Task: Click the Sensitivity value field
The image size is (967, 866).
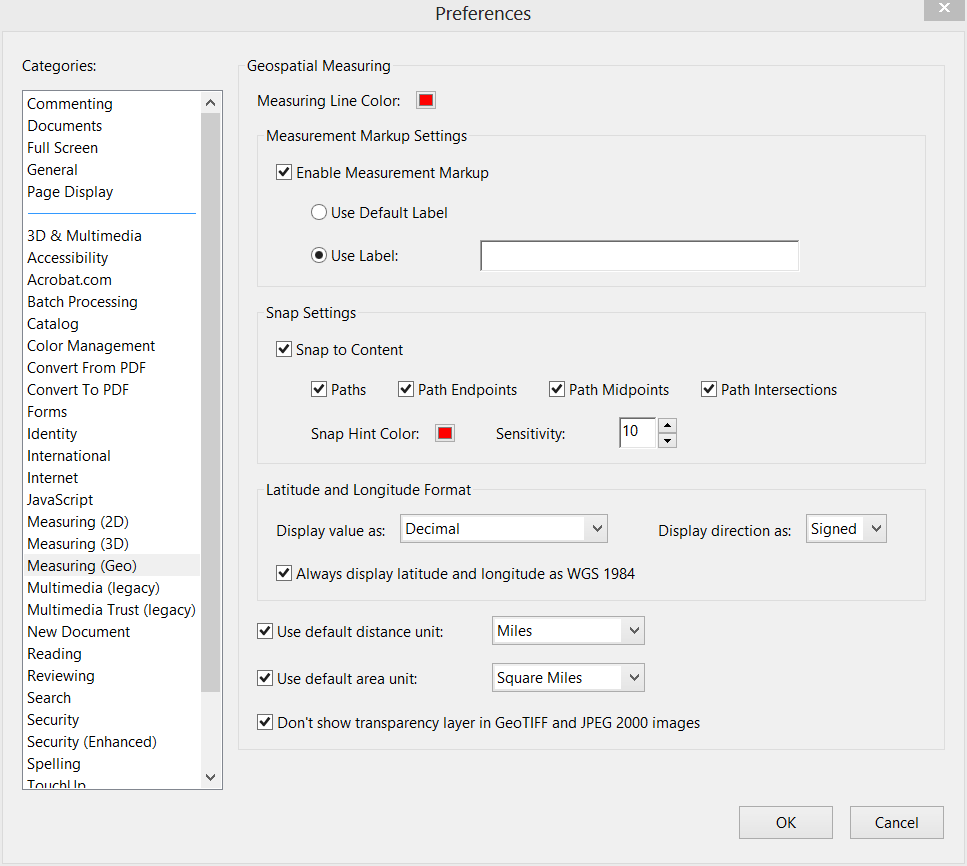Action: pos(638,432)
